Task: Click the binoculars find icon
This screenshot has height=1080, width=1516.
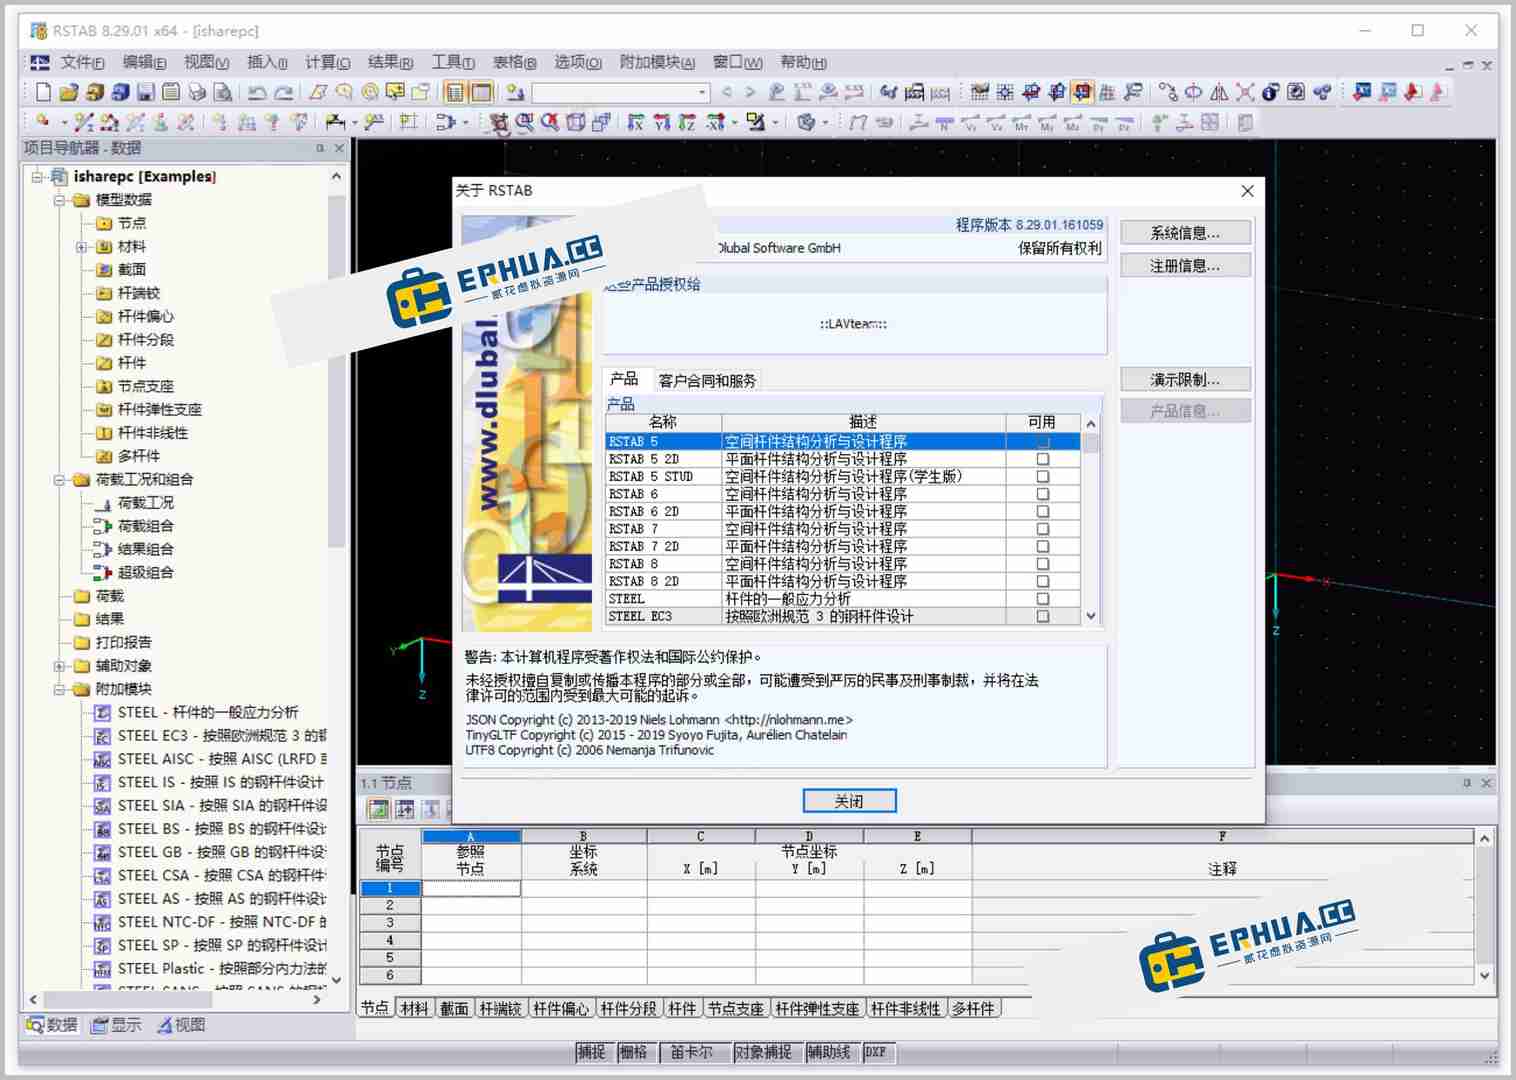Action: (888, 92)
